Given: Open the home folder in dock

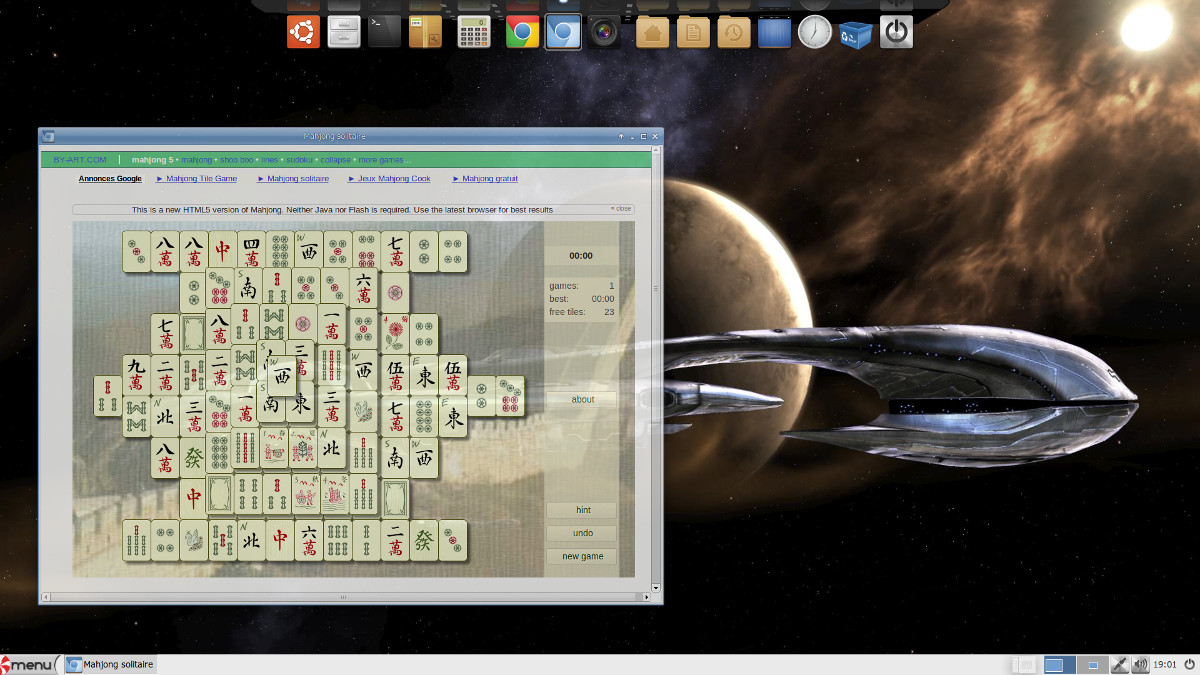Looking at the screenshot, I should coord(652,32).
